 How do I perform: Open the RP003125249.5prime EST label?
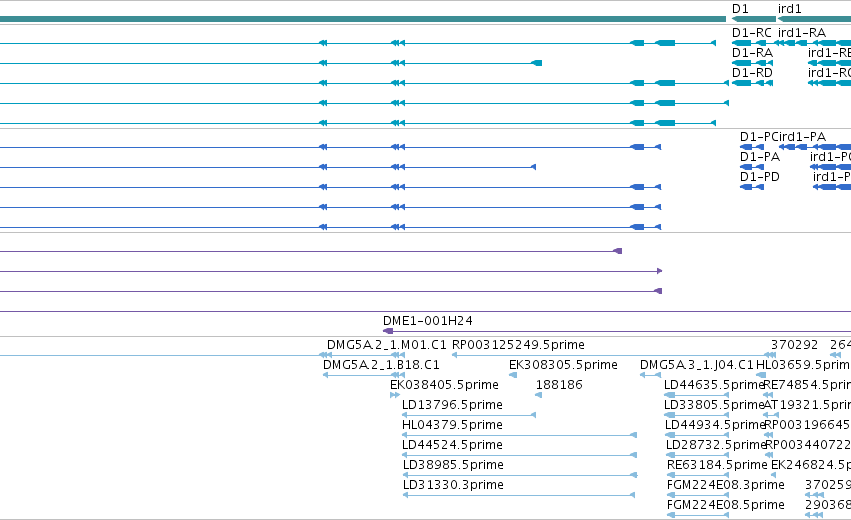[518, 345]
